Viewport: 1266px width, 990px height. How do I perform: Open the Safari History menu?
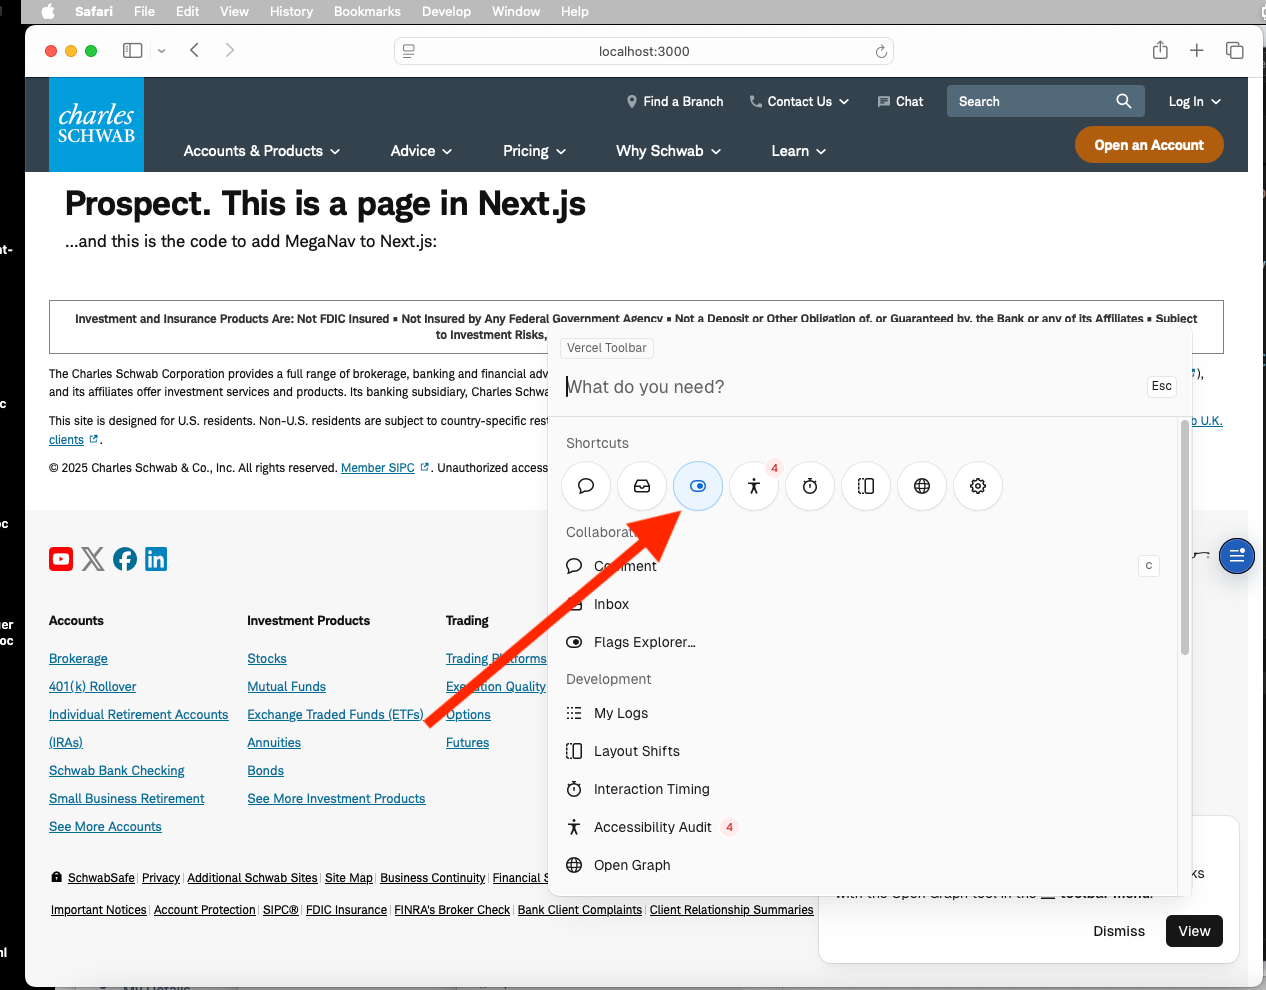[x=291, y=11]
